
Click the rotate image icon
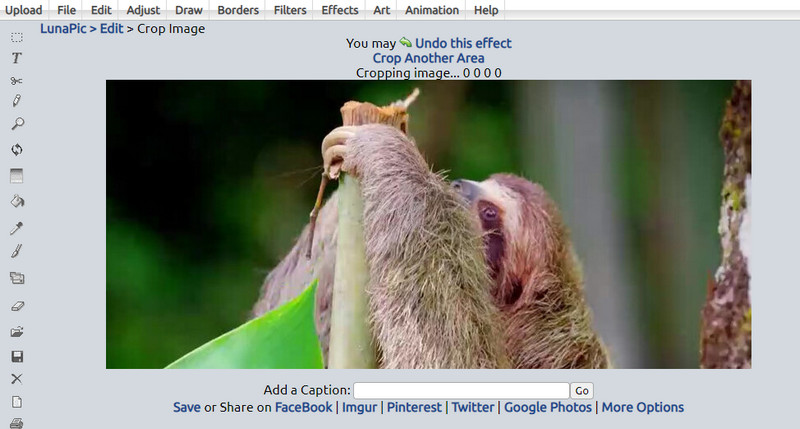click(x=16, y=150)
